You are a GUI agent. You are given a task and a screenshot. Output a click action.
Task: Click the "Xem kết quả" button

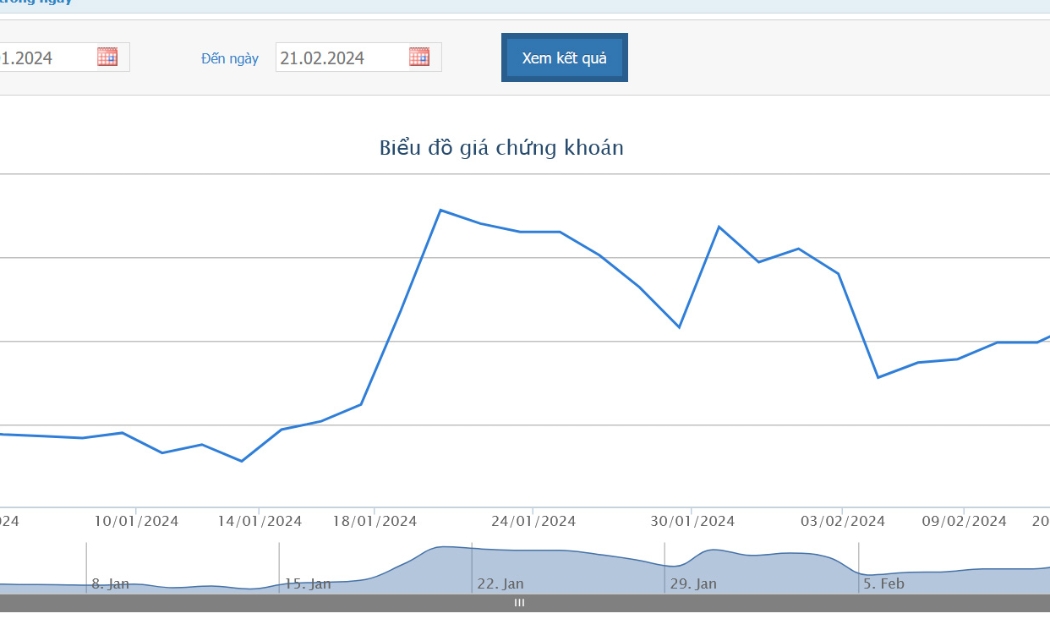pyautogui.click(x=565, y=58)
